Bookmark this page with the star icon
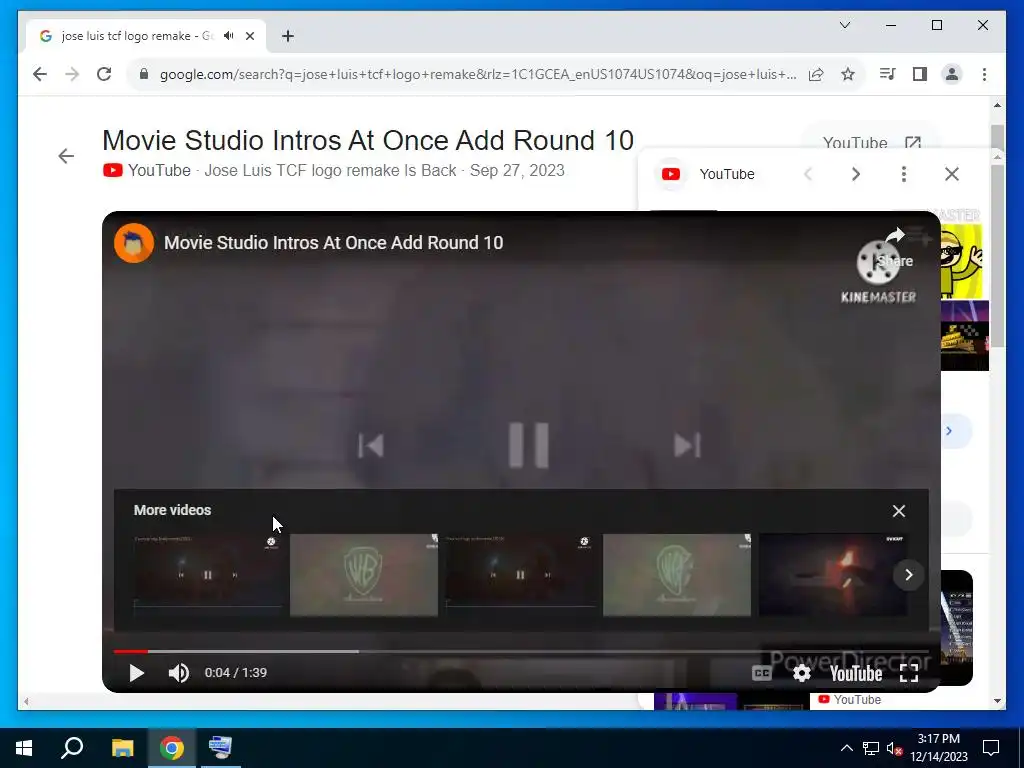The image size is (1024, 768). click(848, 74)
